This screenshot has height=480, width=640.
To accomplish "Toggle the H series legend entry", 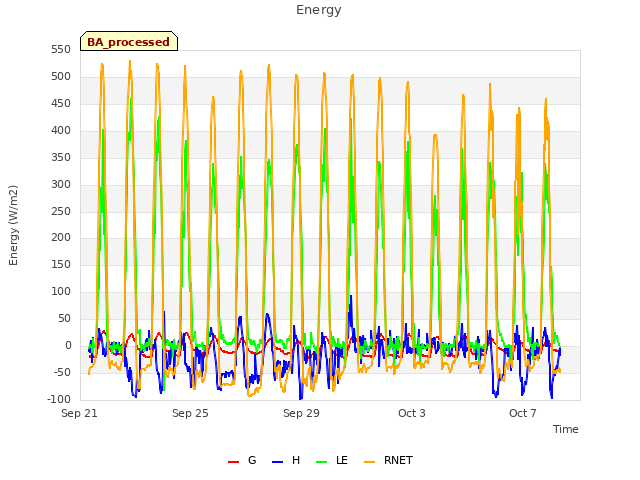I will click(x=286, y=460).
